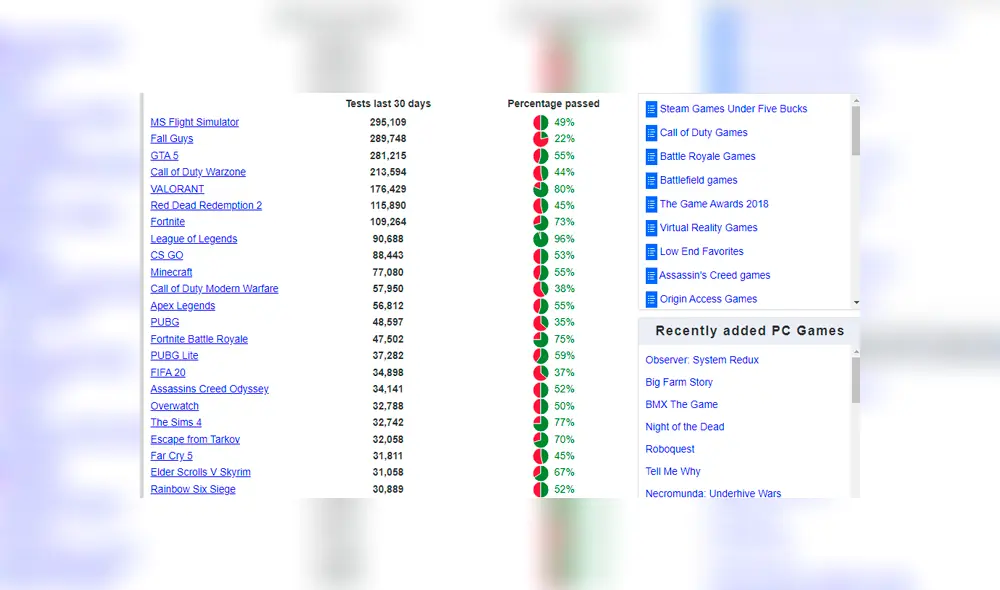
Task: Click the document icon beside Call of Duty Games
Action: coord(651,133)
